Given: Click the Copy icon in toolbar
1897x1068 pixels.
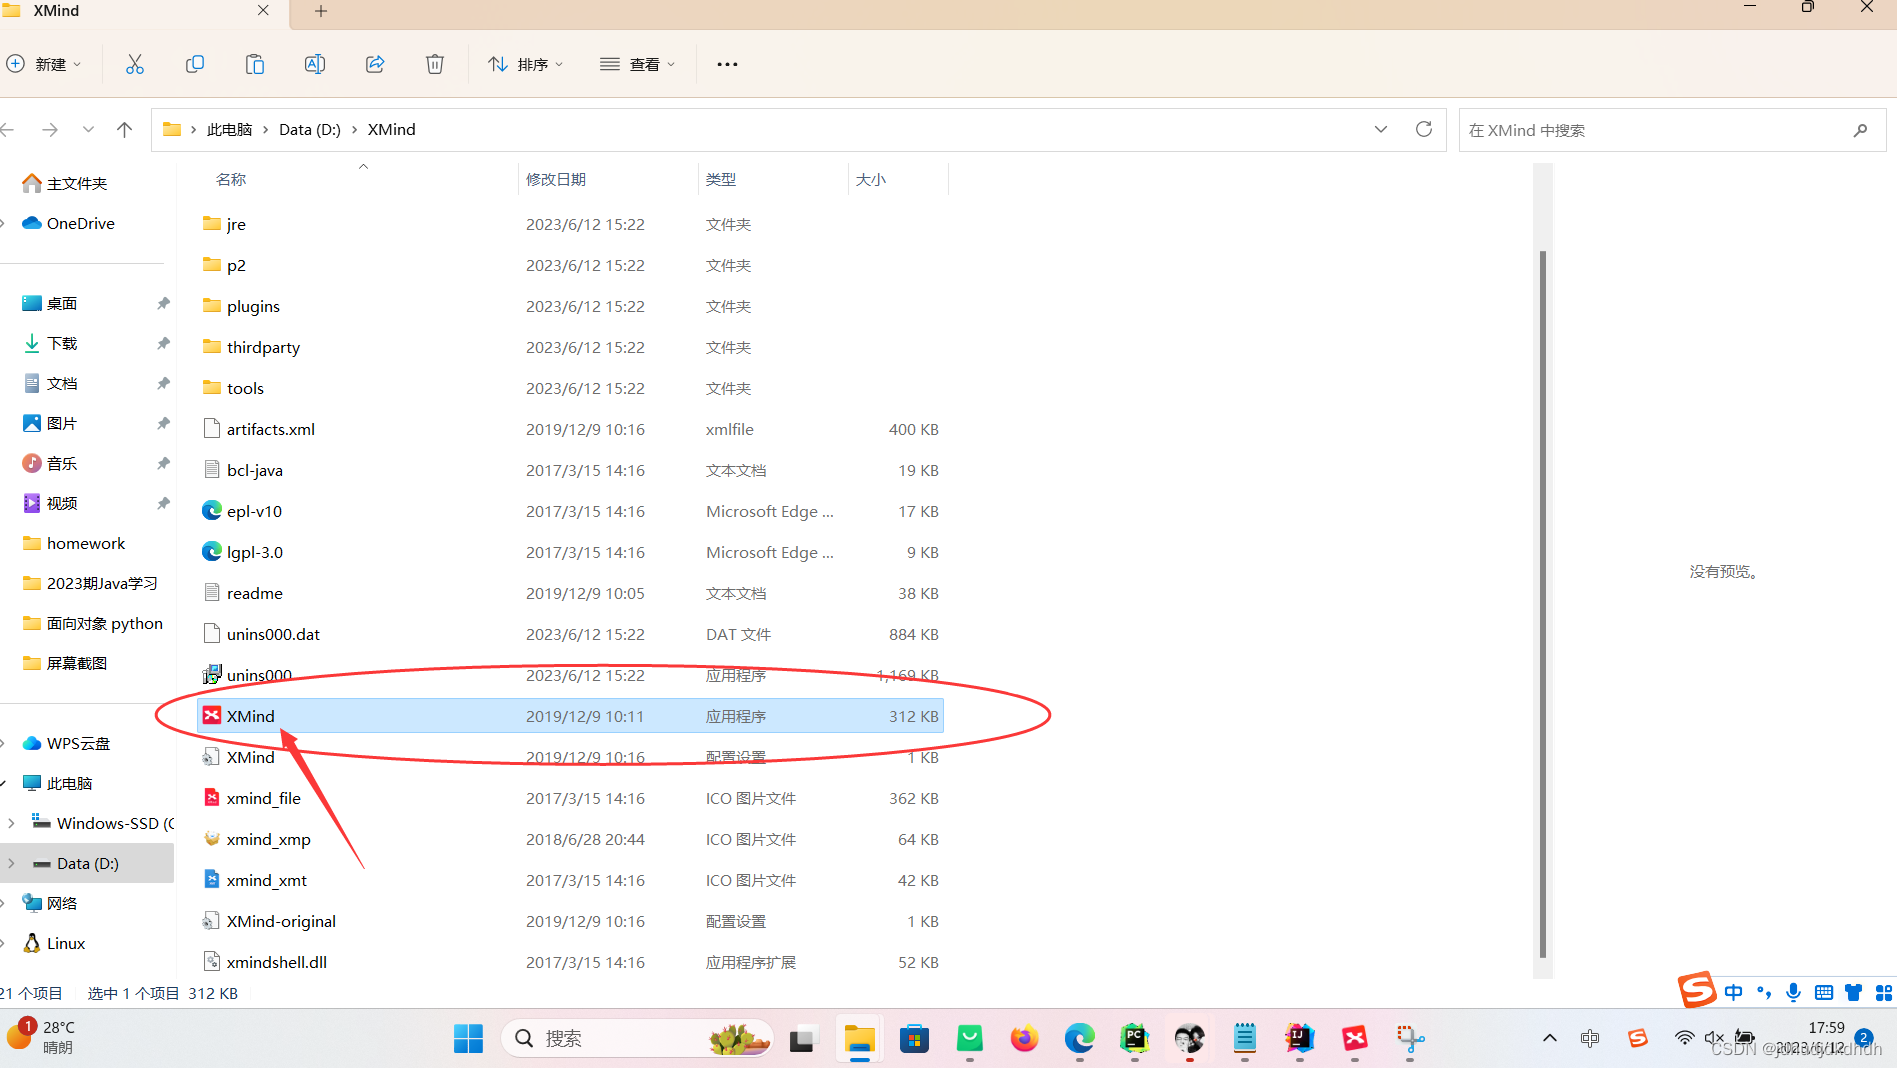Looking at the screenshot, I should point(195,64).
